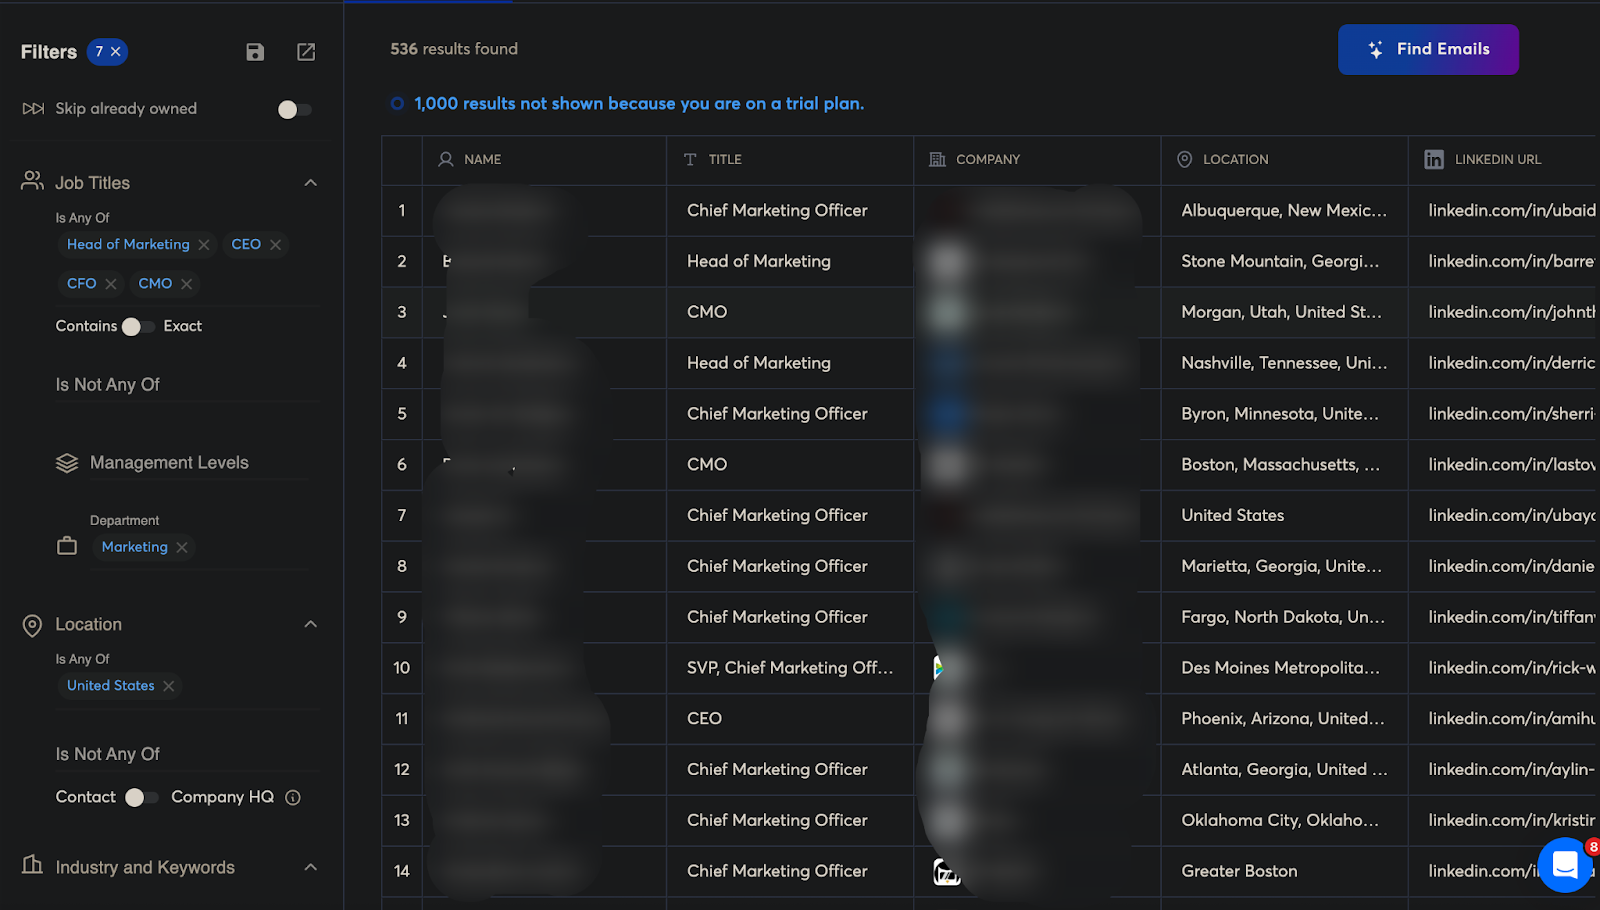The width and height of the screenshot is (1600, 910).
Task: Click the save filters floppy disk icon
Action: pyautogui.click(x=255, y=52)
